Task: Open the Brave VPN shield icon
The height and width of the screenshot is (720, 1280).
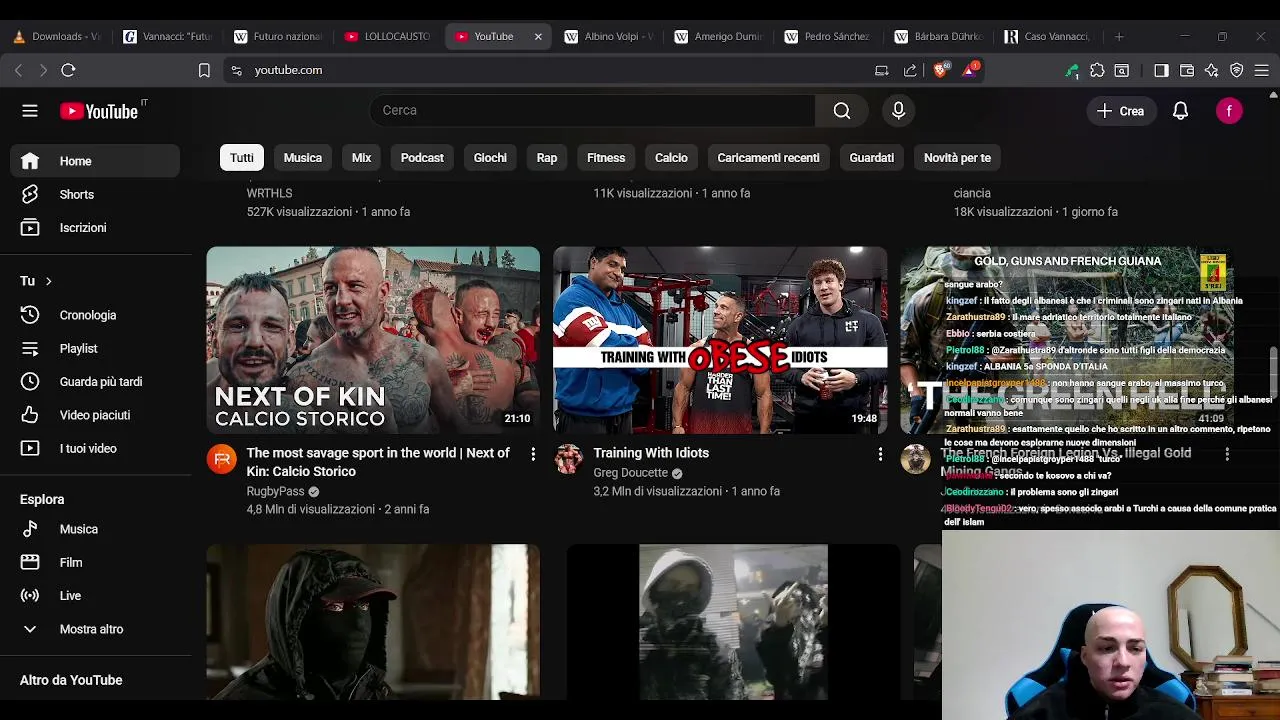Action: (1237, 70)
